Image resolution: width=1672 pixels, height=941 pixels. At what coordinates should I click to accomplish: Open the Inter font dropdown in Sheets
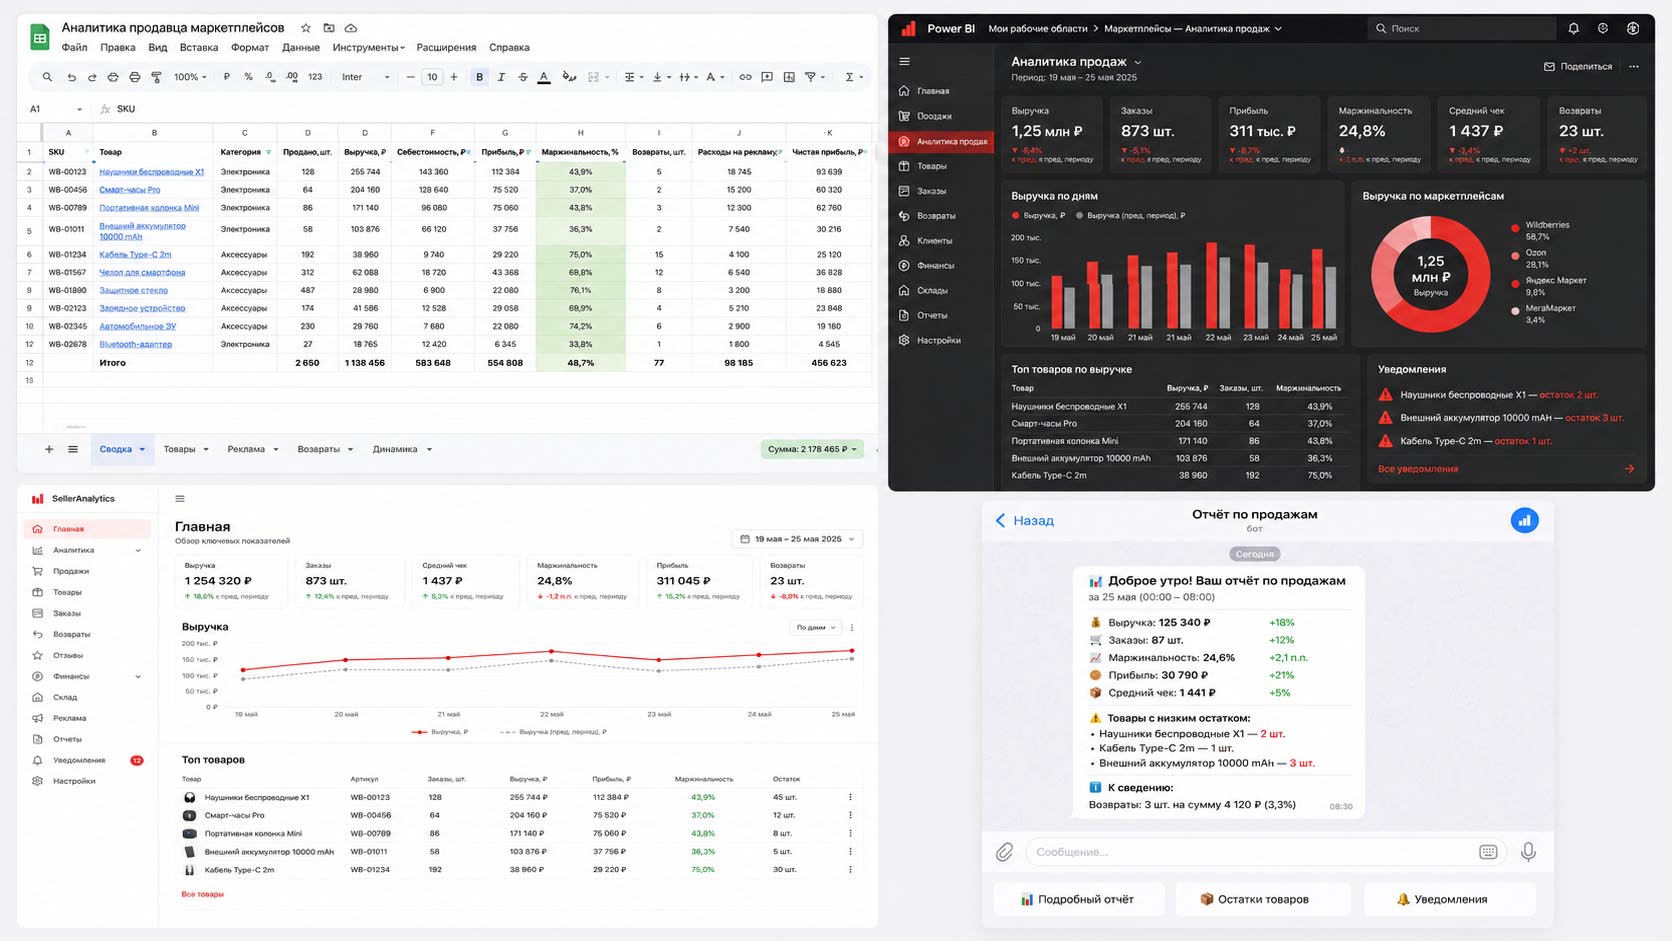pyautogui.click(x=365, y=77)
